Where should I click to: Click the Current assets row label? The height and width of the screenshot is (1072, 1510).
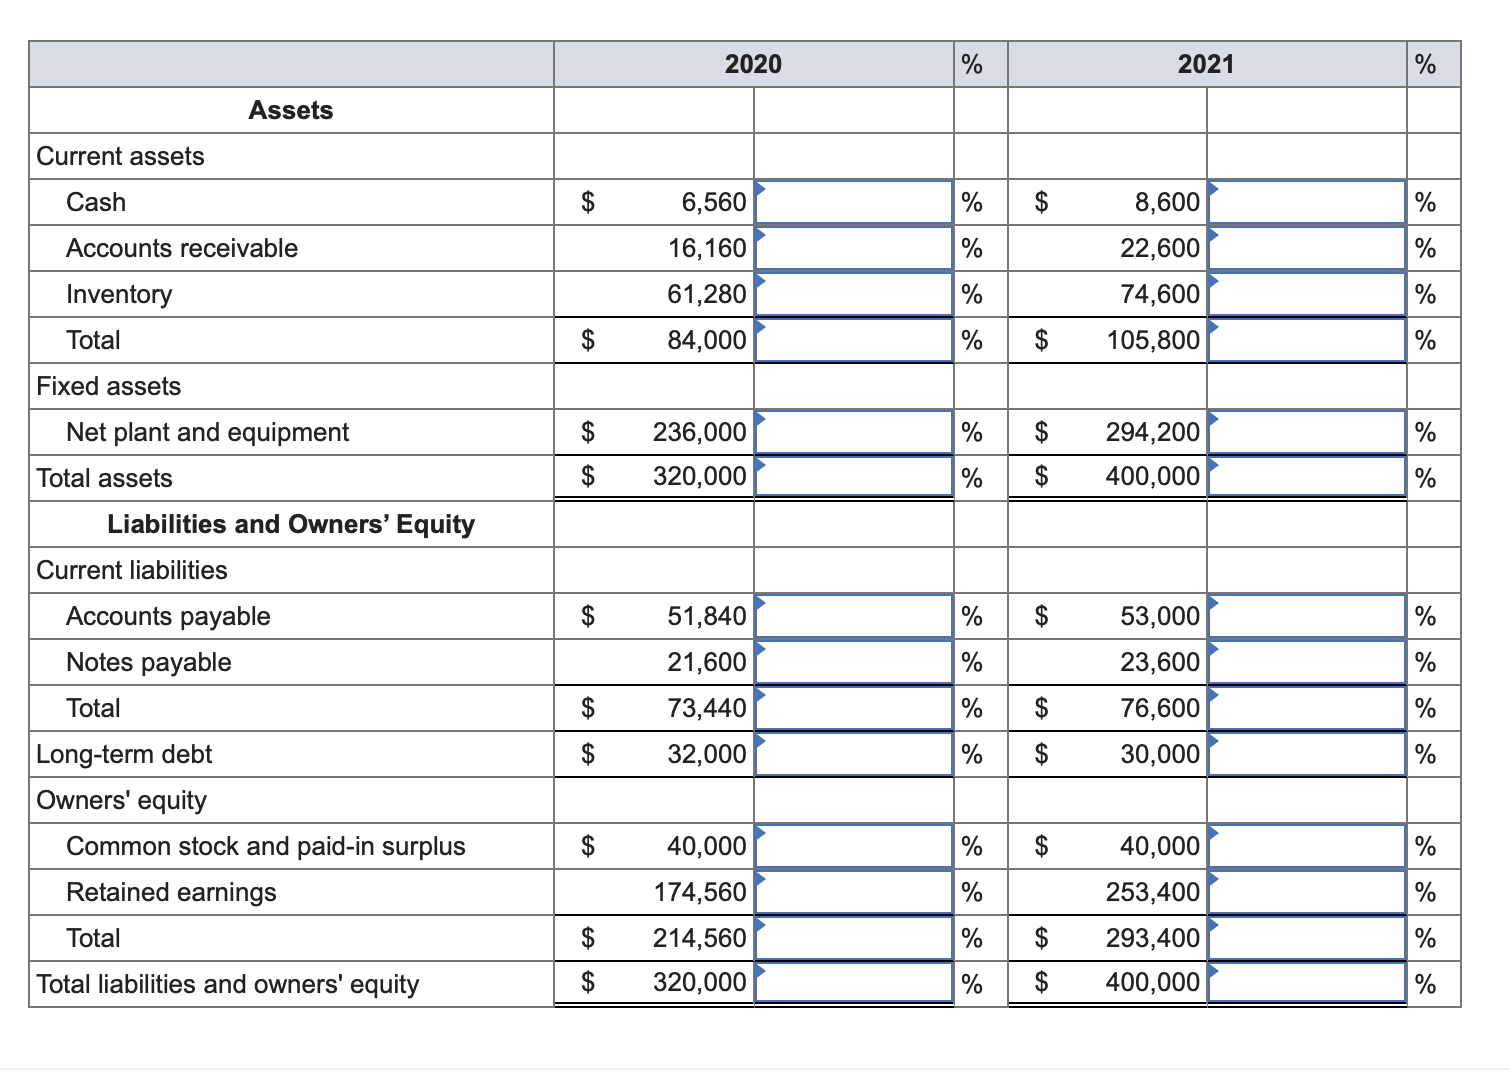[x=120, y=156]
